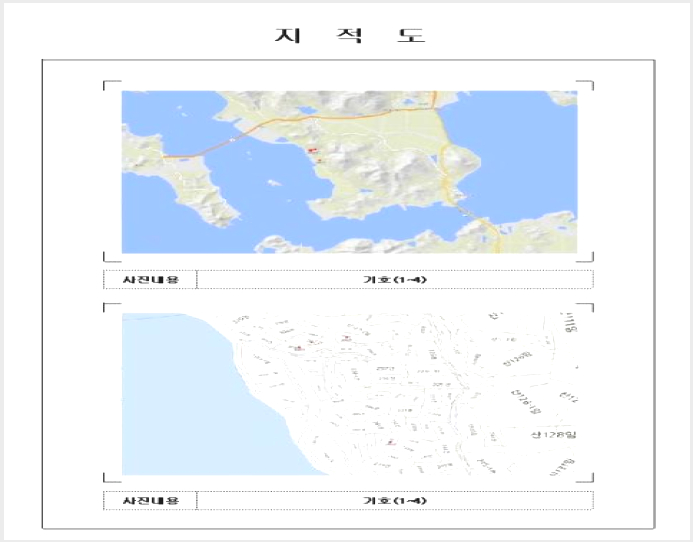Click 사진내용 label under the cadastral map
The height and width of the screenshot is (542, 693).
click(151, 500)
